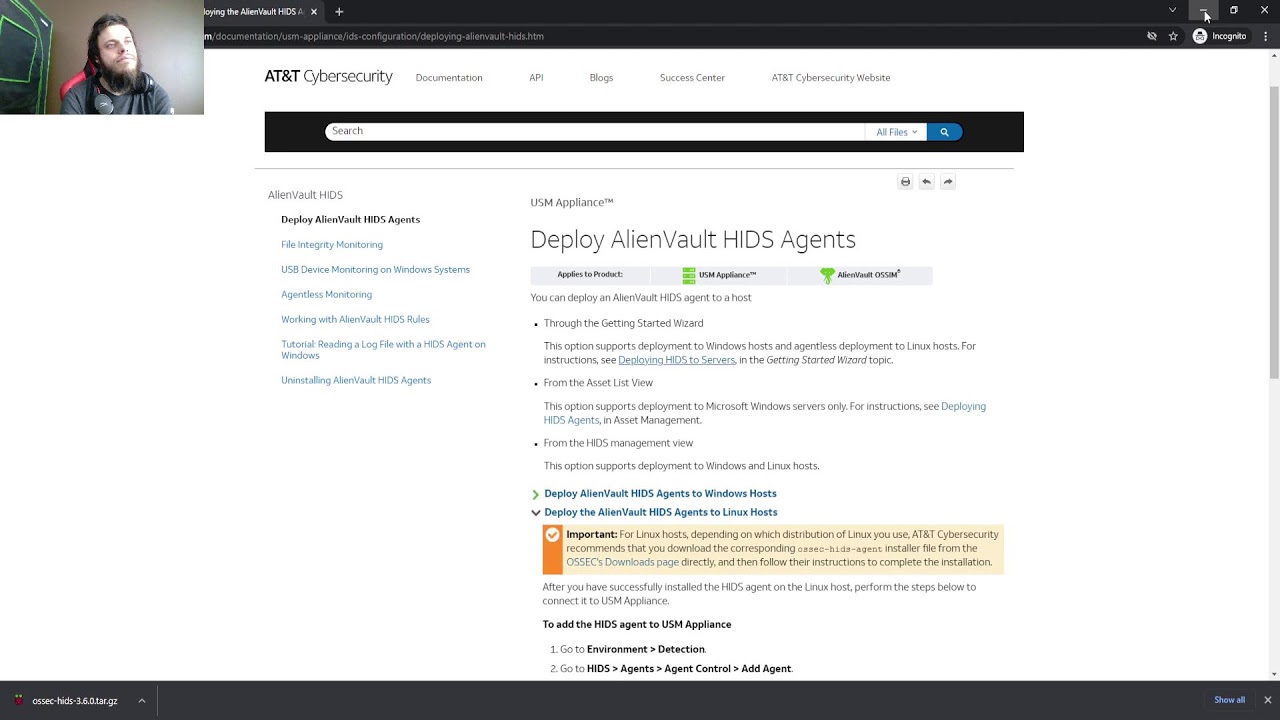The height and width of the screenshot is (720, 1280).
Task: Open the download item options chevron
Action: [x=142, y=701]
